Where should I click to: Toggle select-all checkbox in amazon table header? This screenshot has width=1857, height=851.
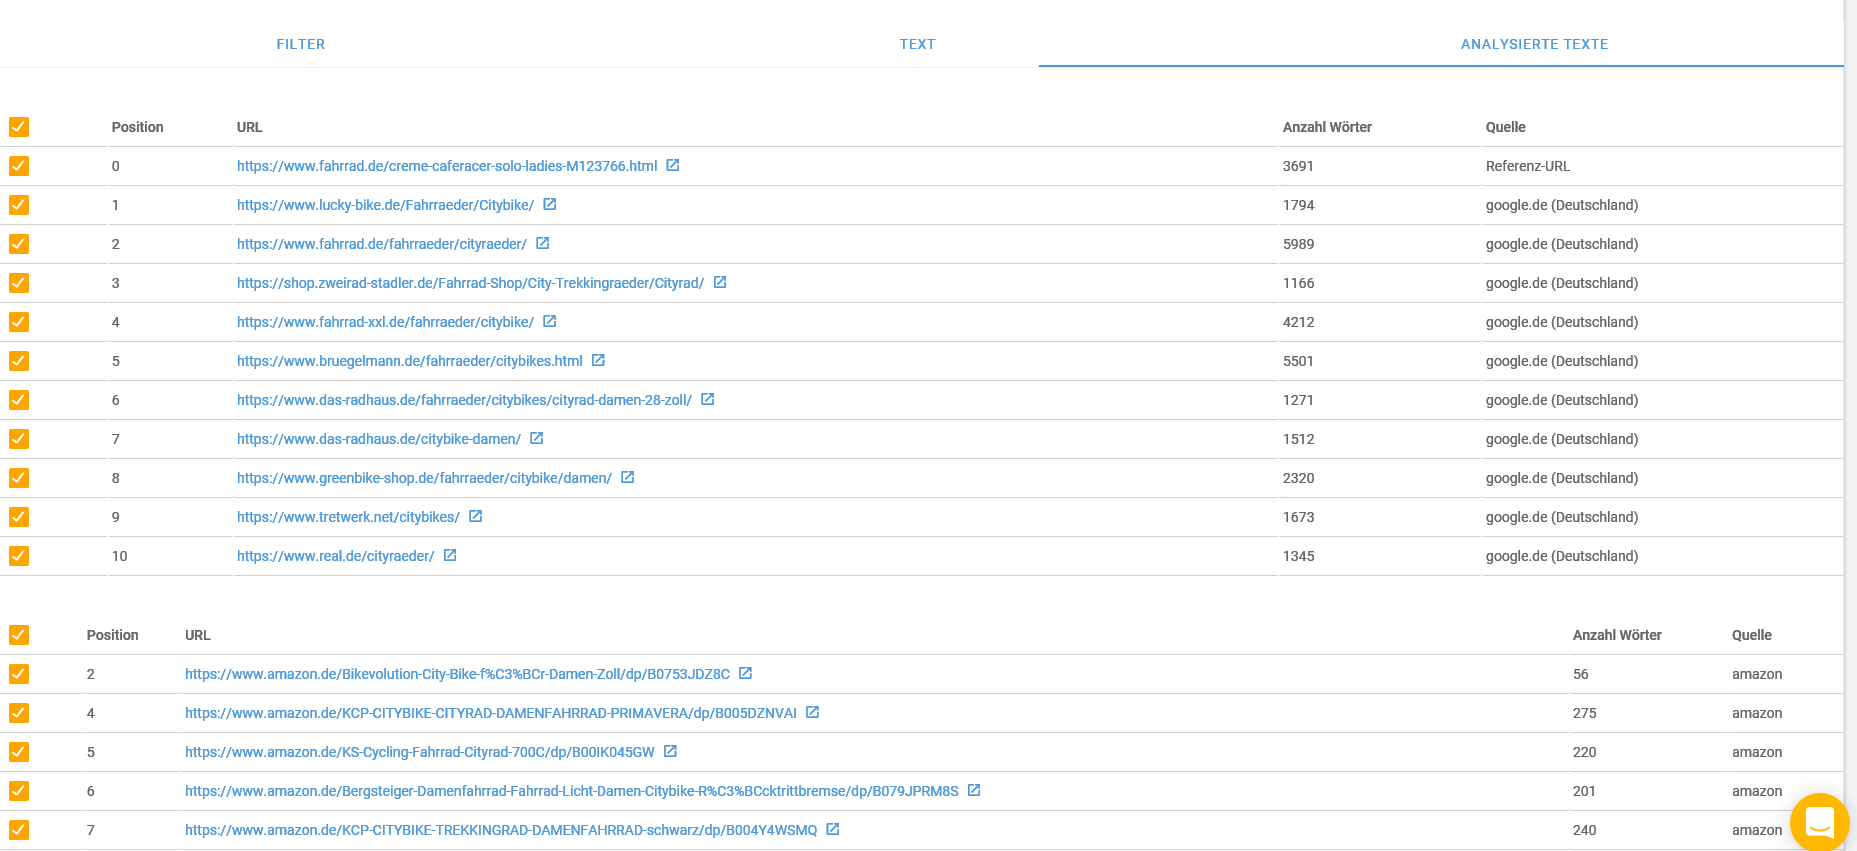tap(19, 635)
